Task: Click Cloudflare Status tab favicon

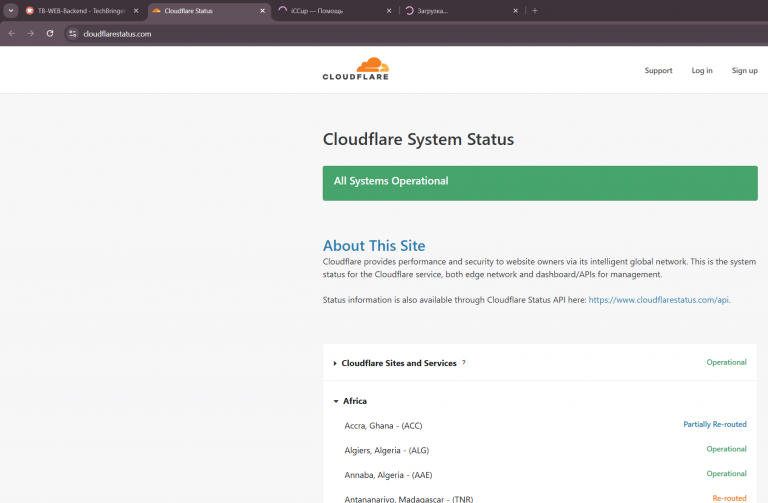Action: click(156, 11)
